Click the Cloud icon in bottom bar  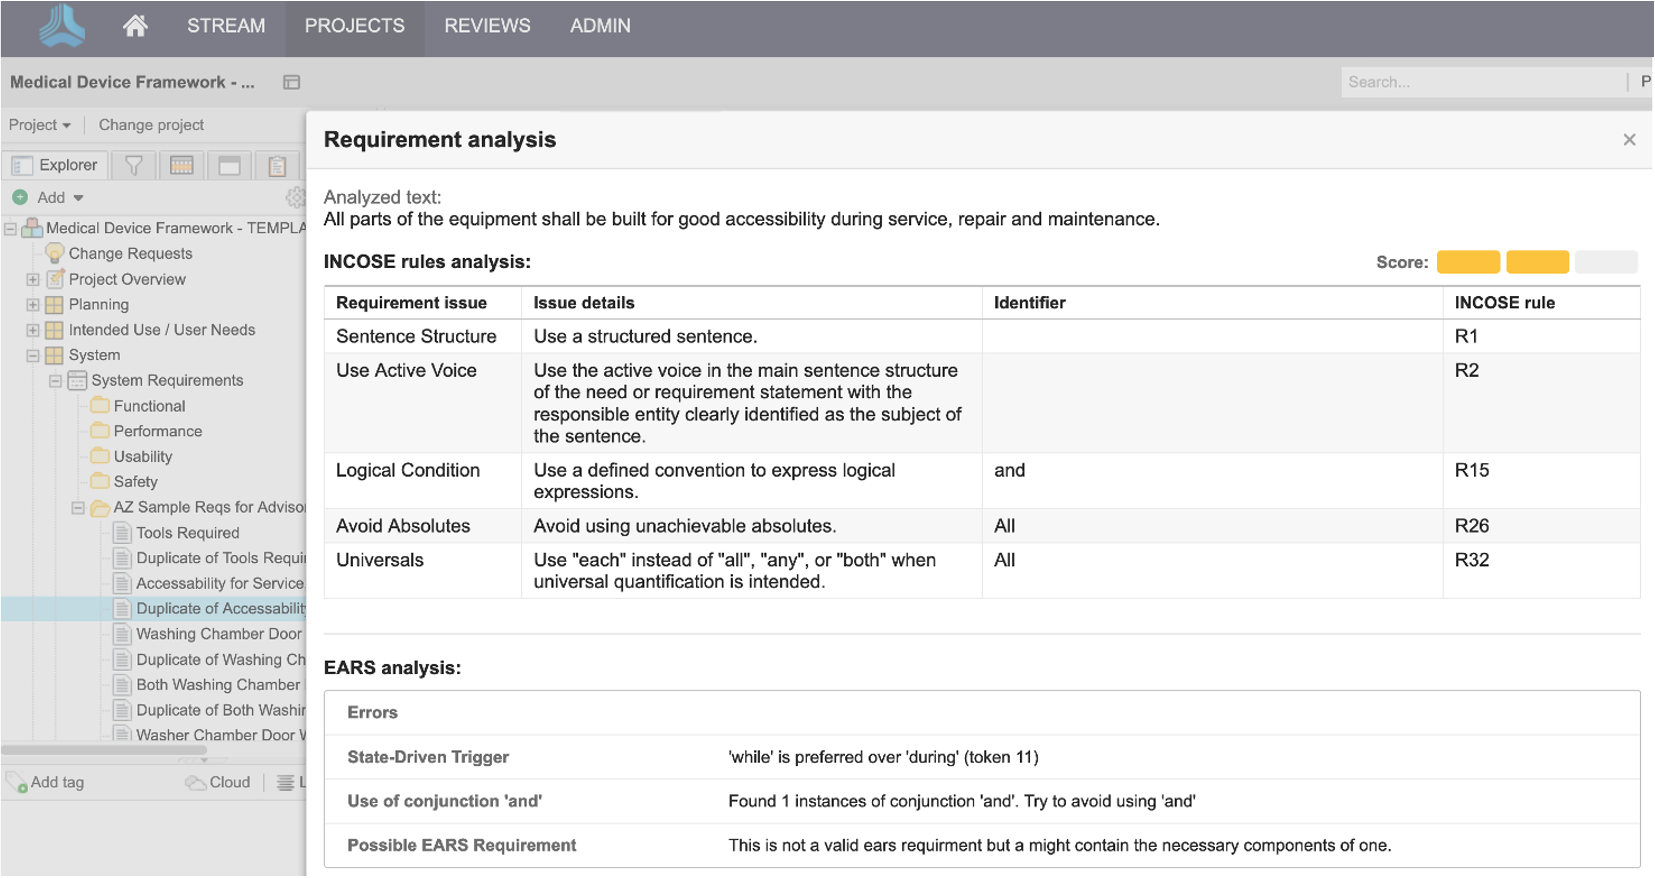195,783
